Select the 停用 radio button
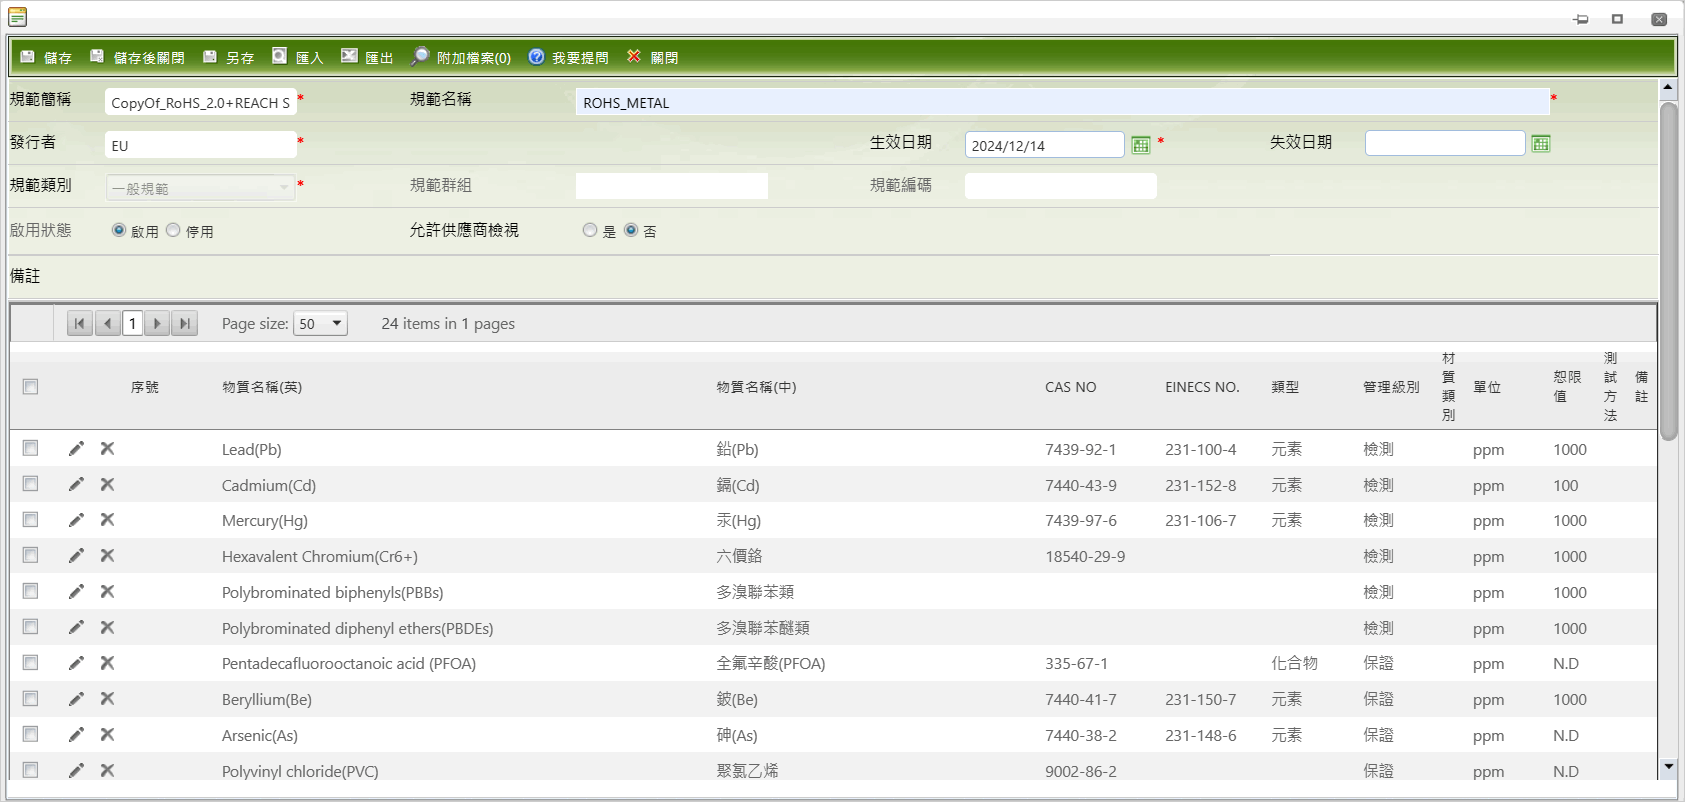The image size is (1685, 802). click(x=173, y=230)
